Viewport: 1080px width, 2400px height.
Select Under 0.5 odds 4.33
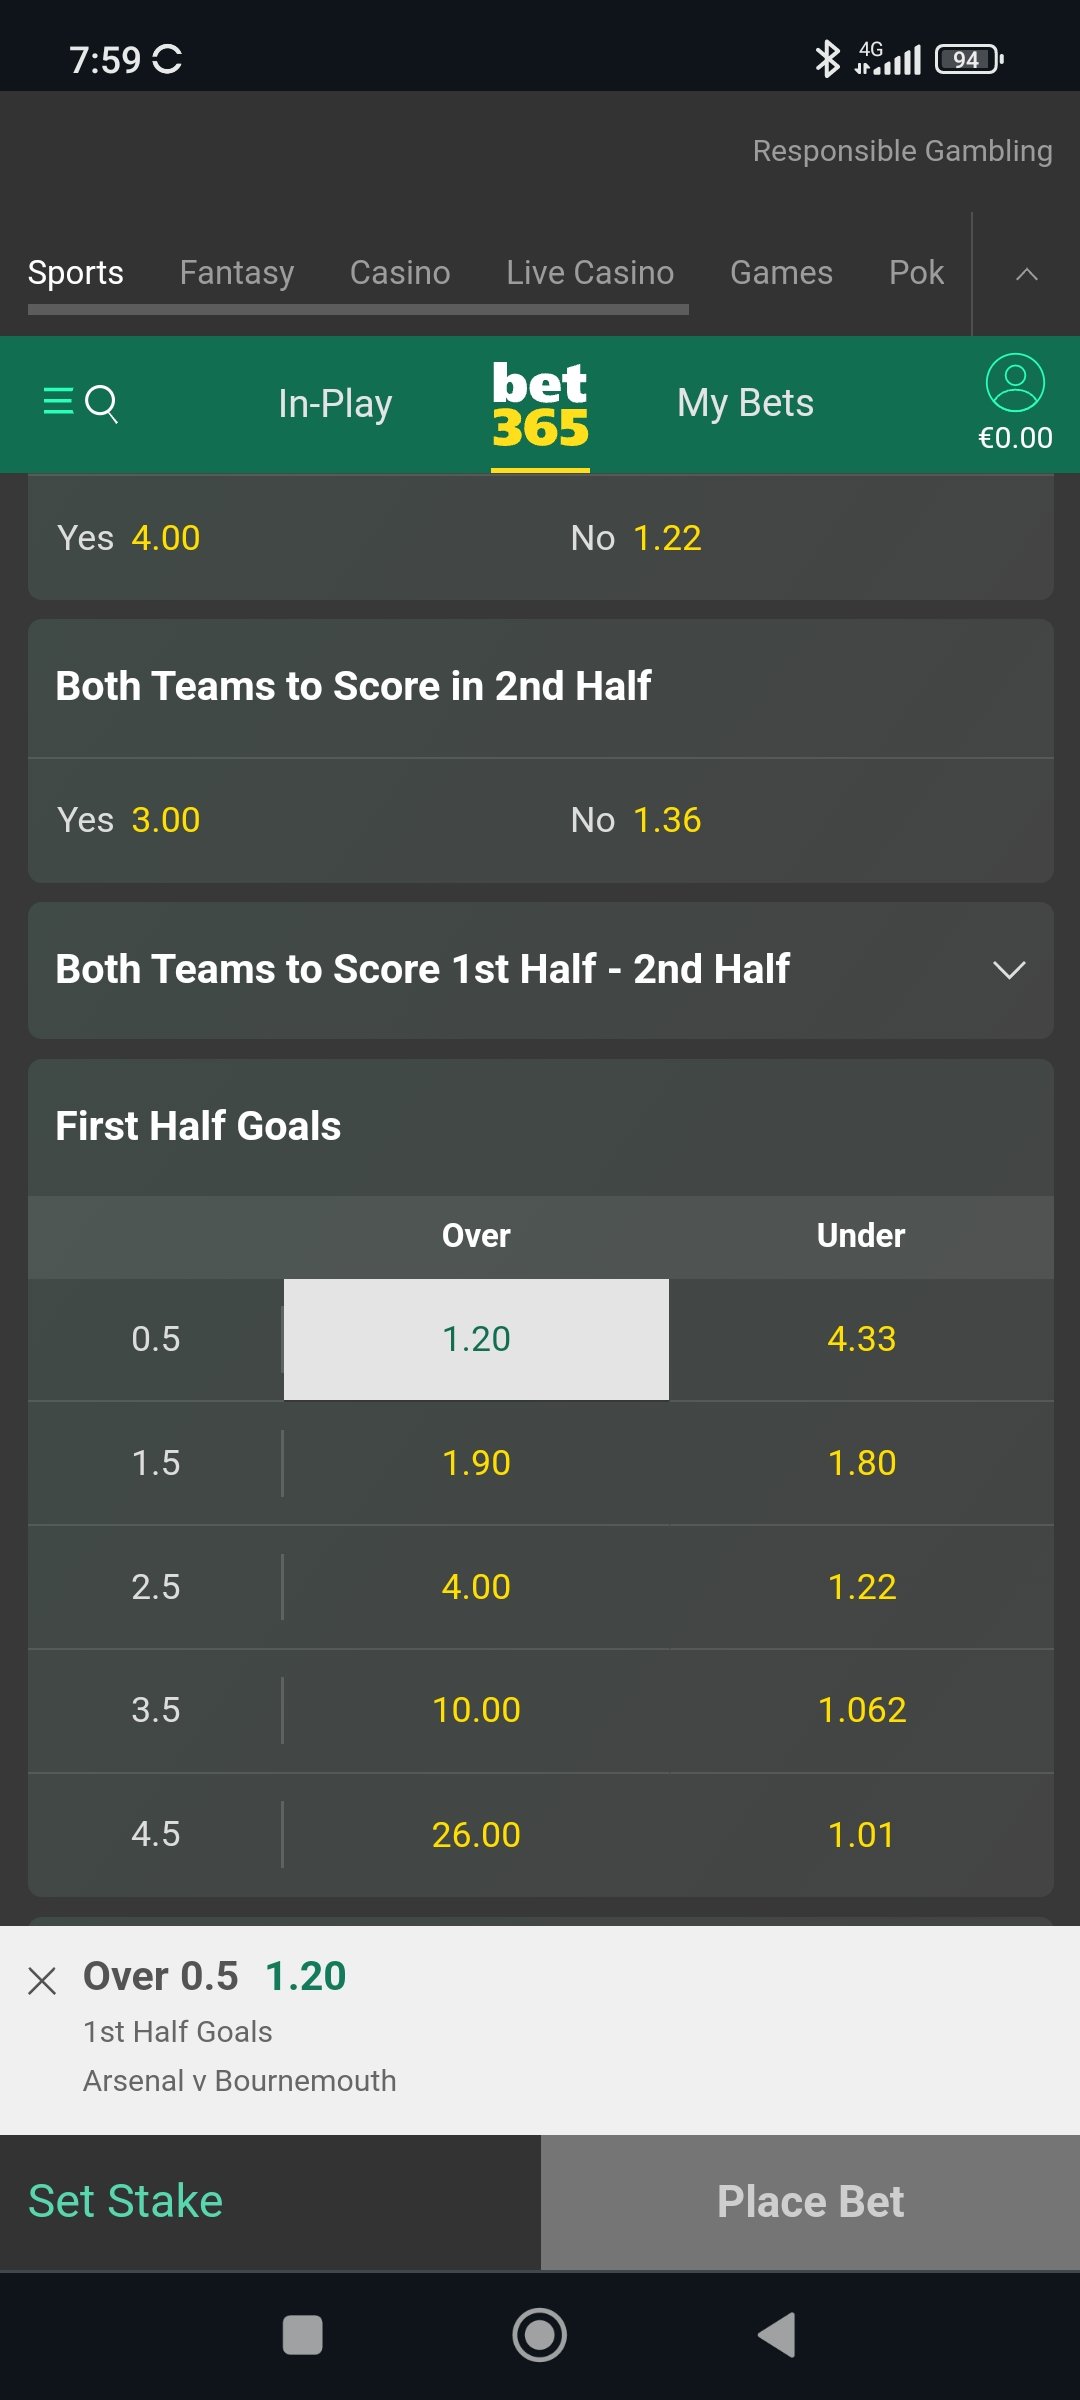(x=861, y=1339)
